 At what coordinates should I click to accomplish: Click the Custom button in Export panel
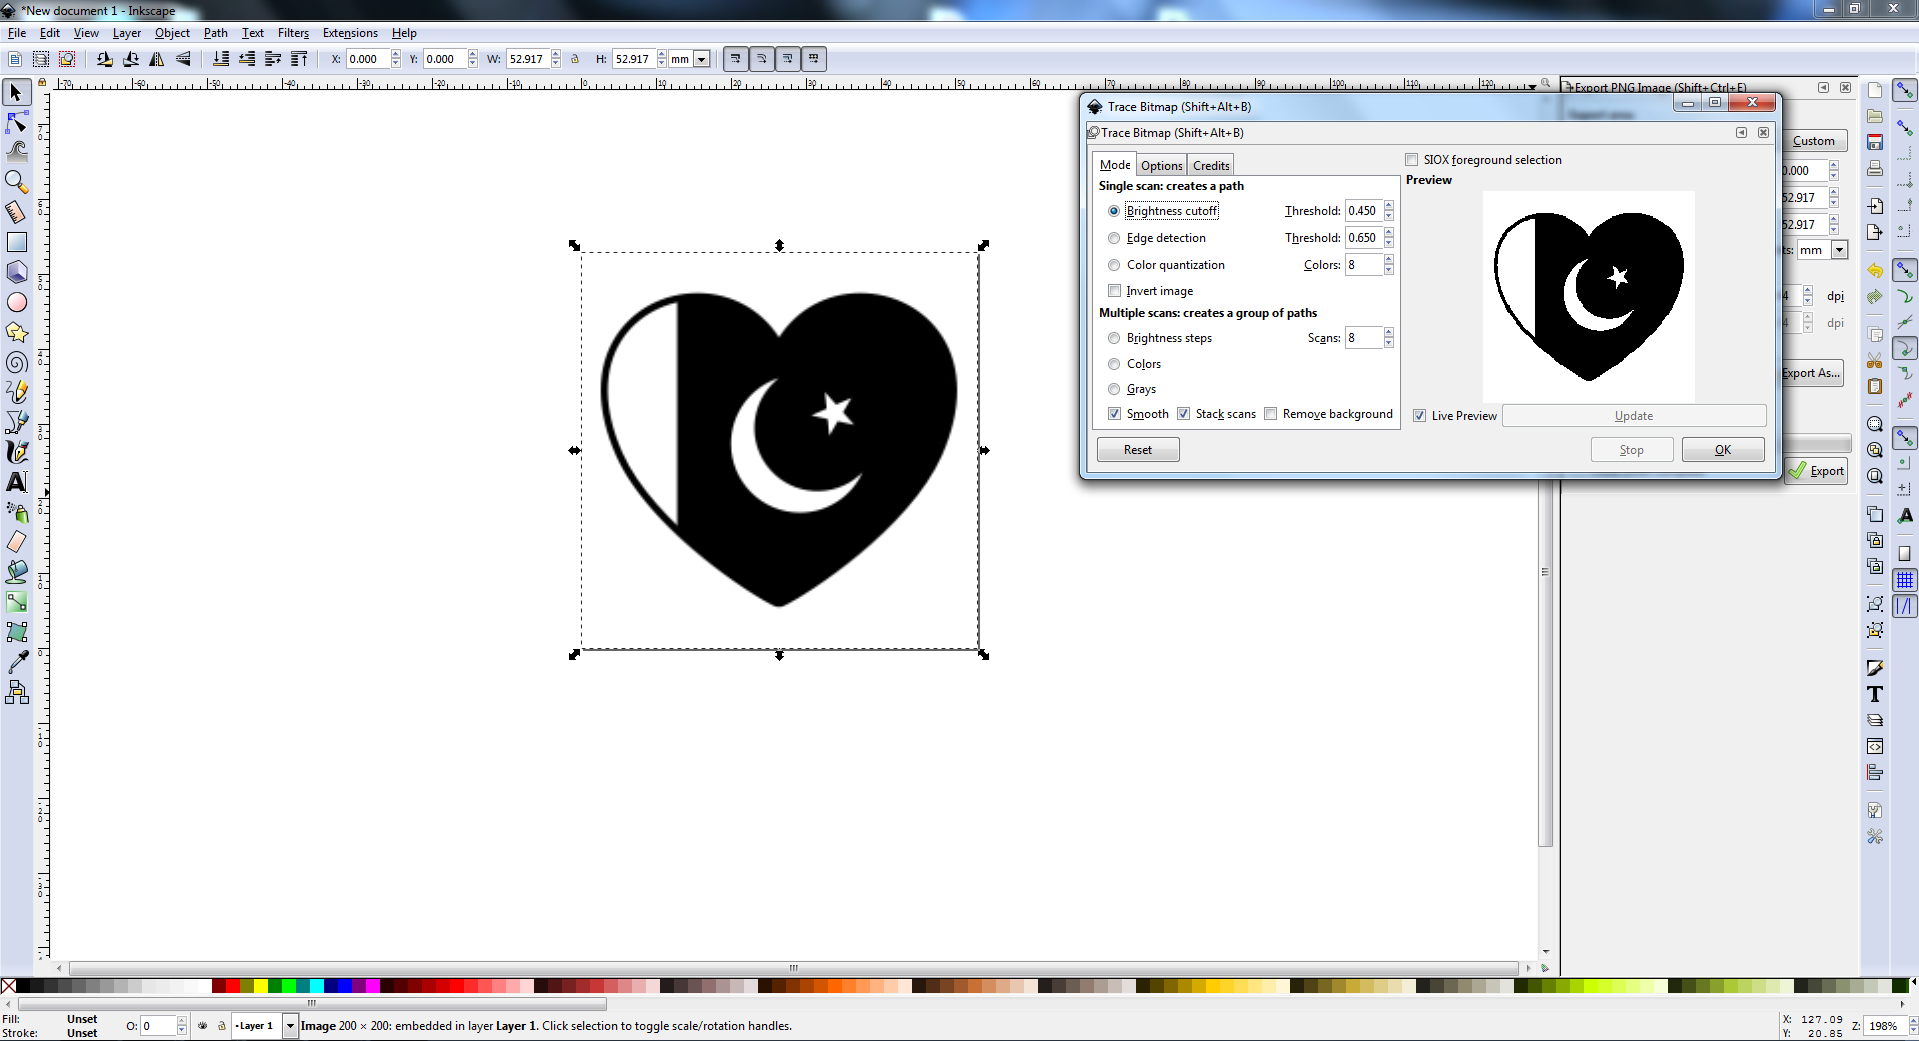[1814, 141]
